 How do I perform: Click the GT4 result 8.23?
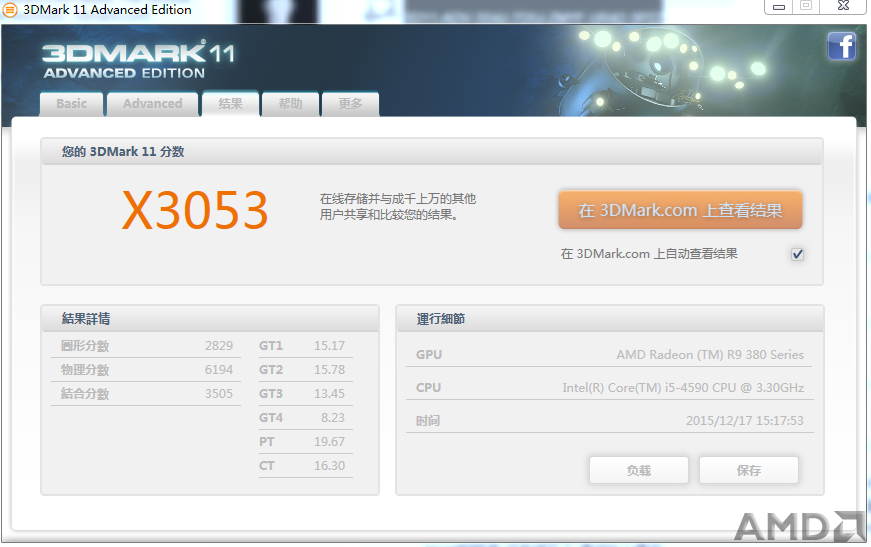click(333, 417)
